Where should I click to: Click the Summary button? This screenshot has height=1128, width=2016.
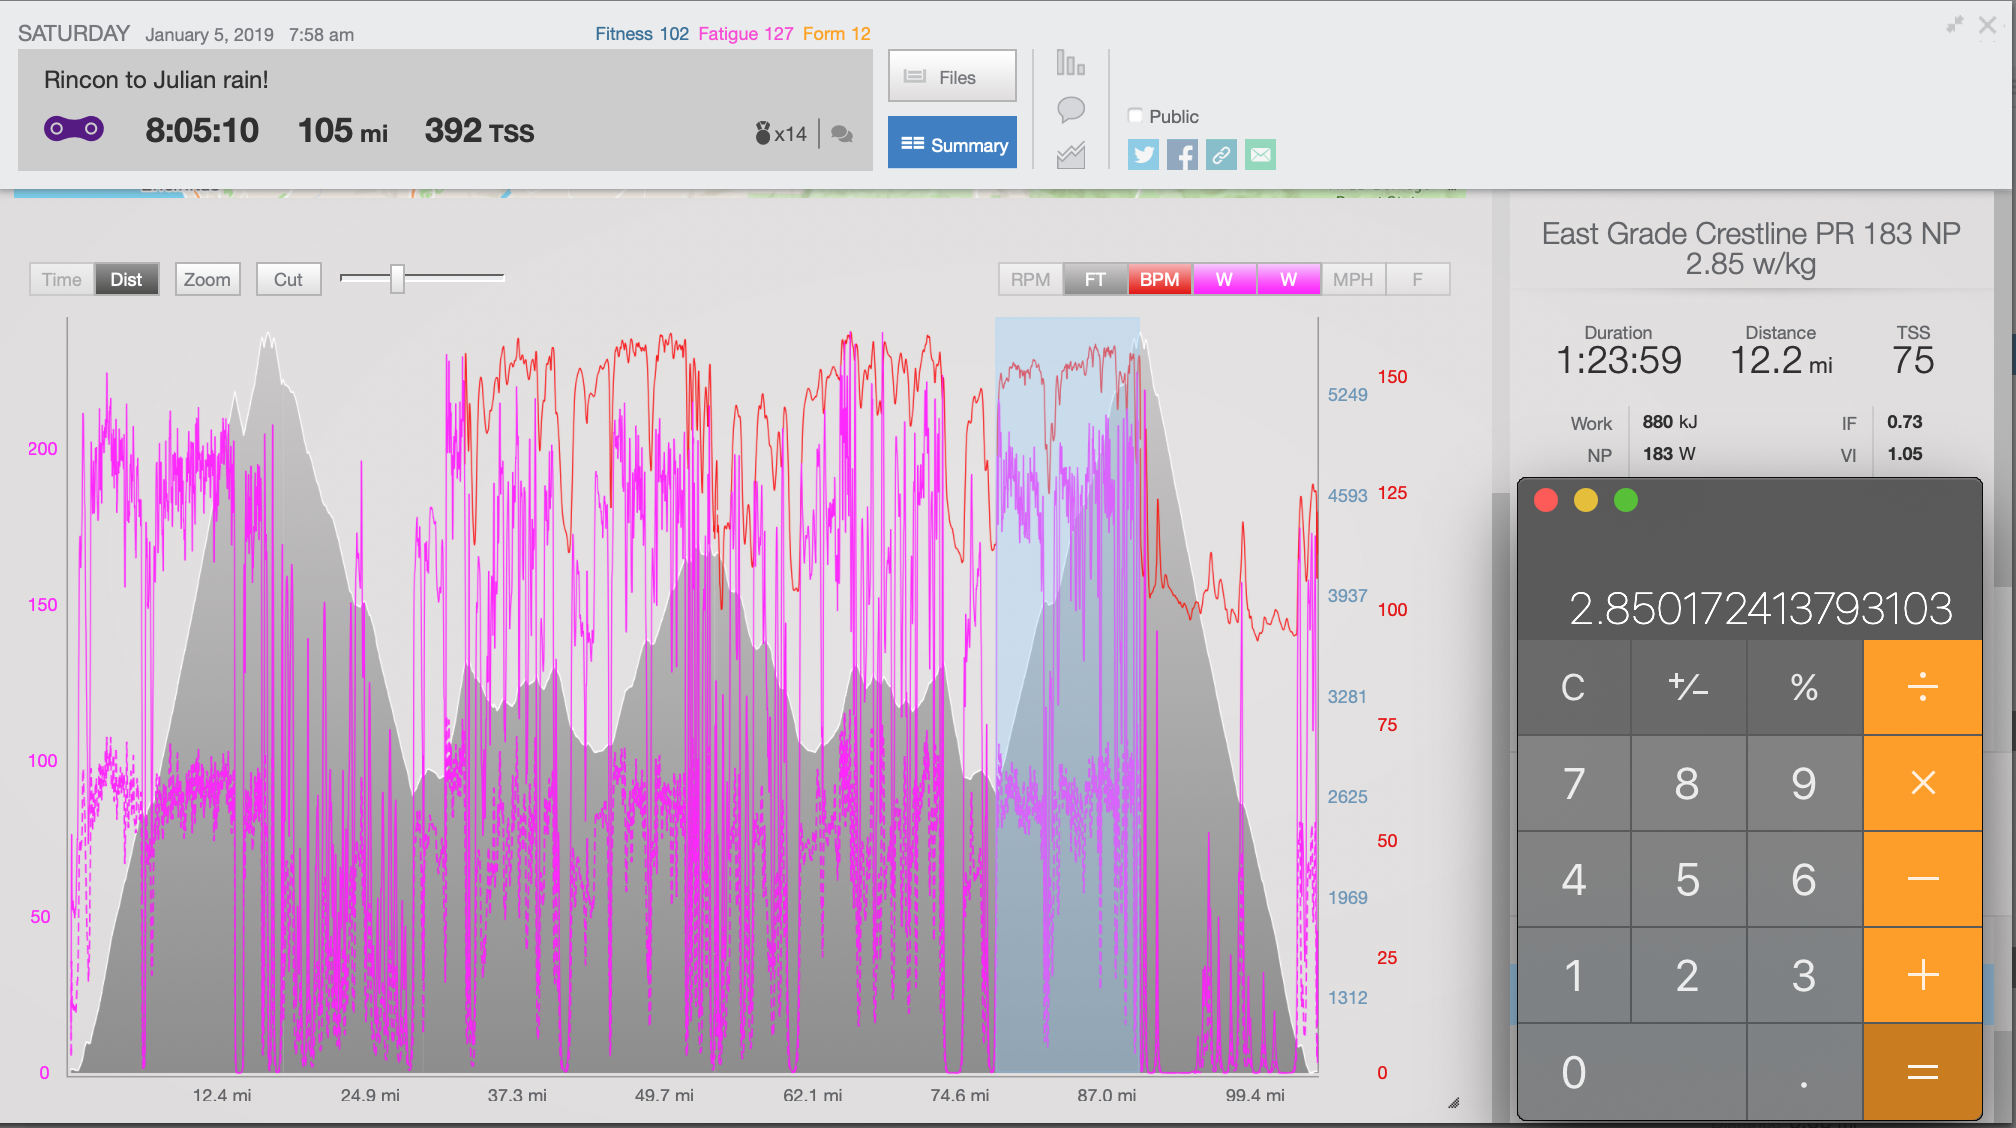[952, 144]
